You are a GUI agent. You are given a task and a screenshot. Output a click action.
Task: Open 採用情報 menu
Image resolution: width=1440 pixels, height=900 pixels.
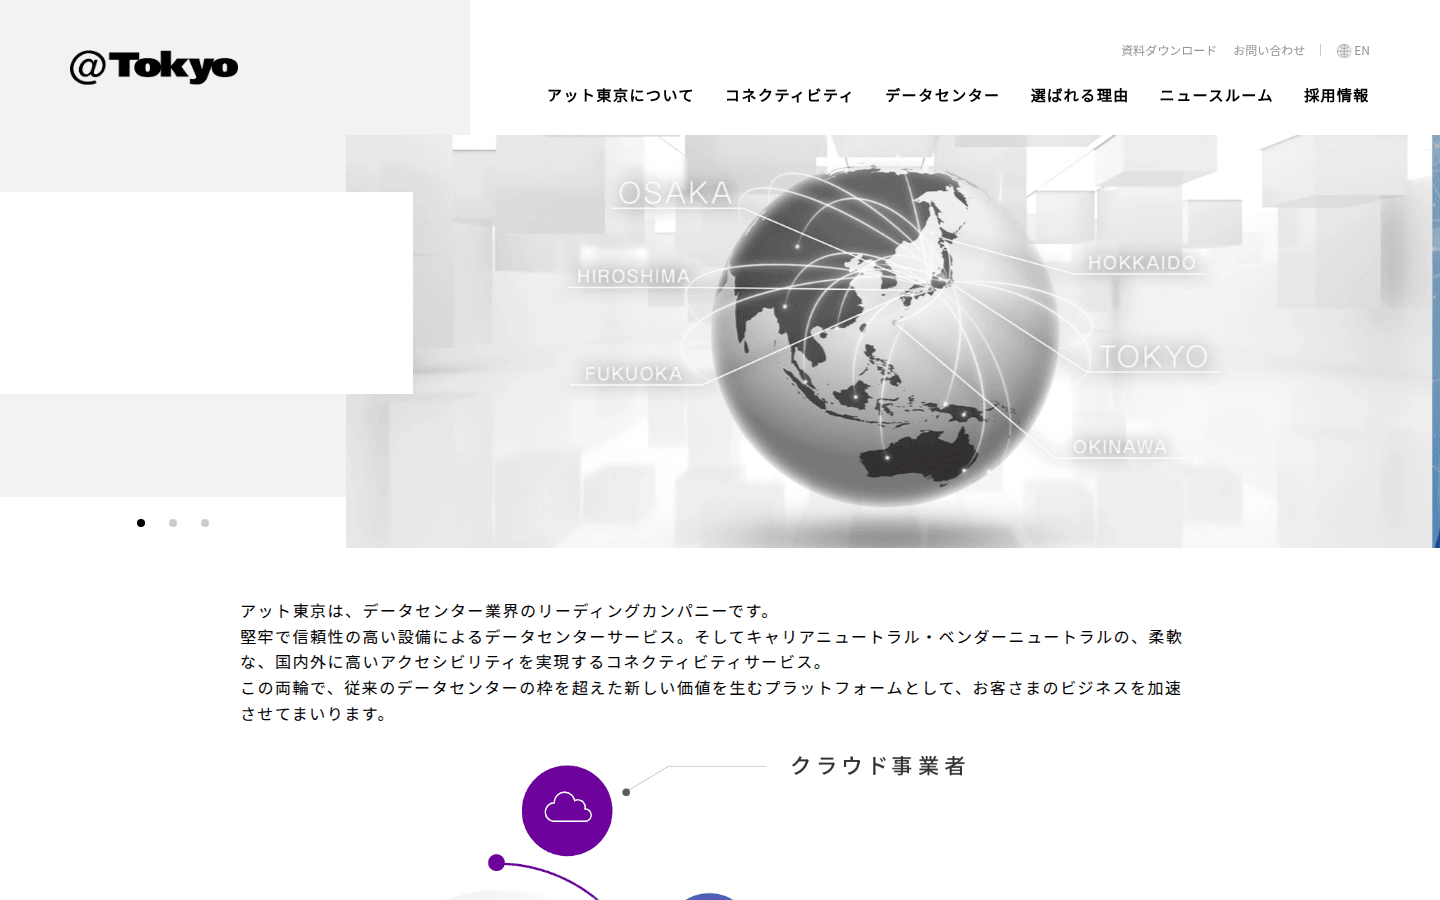(x=1336, y=96)
